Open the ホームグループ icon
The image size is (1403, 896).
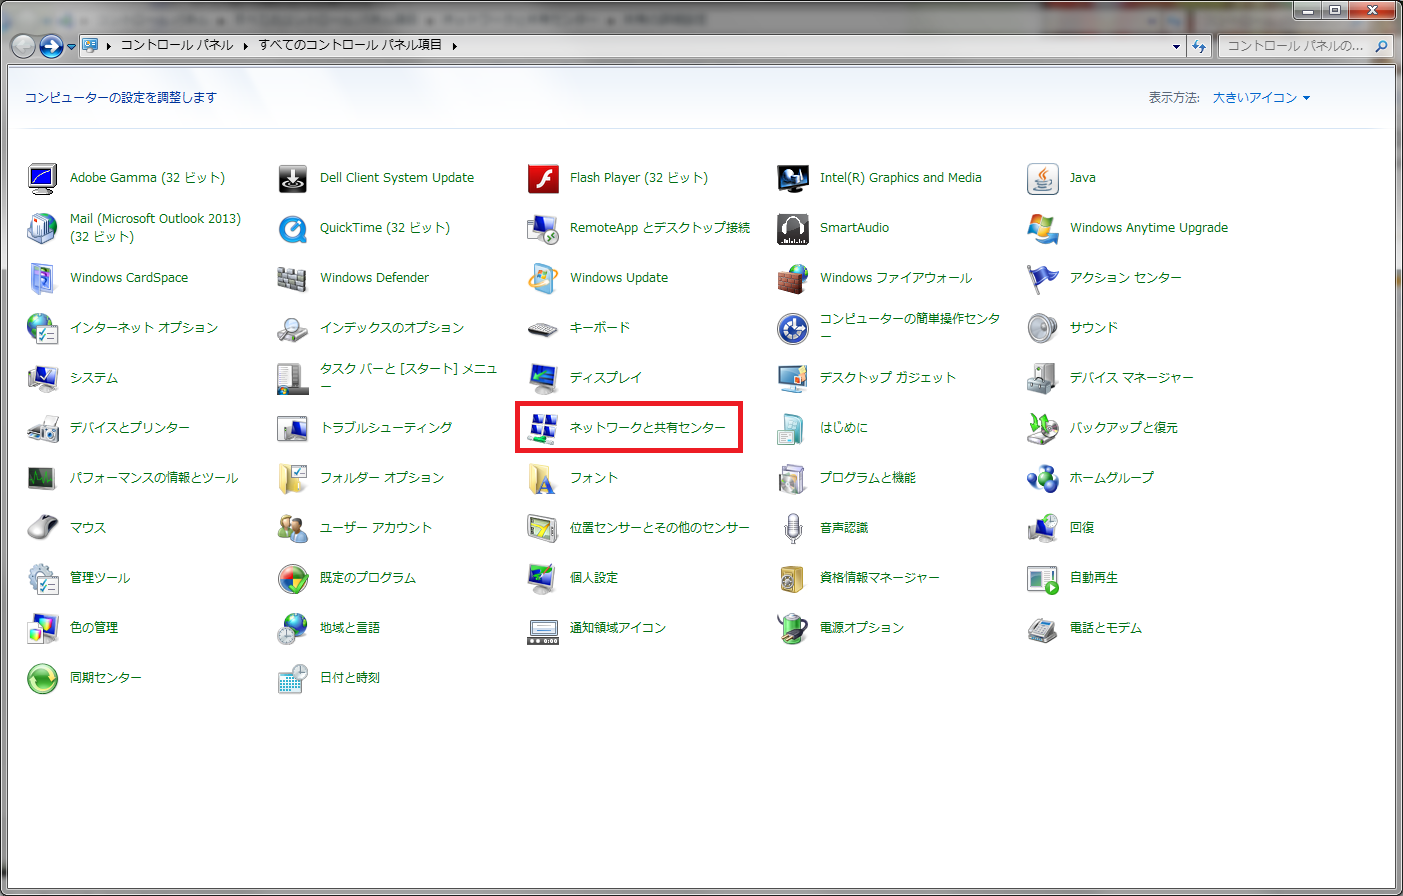[1043, 479]
